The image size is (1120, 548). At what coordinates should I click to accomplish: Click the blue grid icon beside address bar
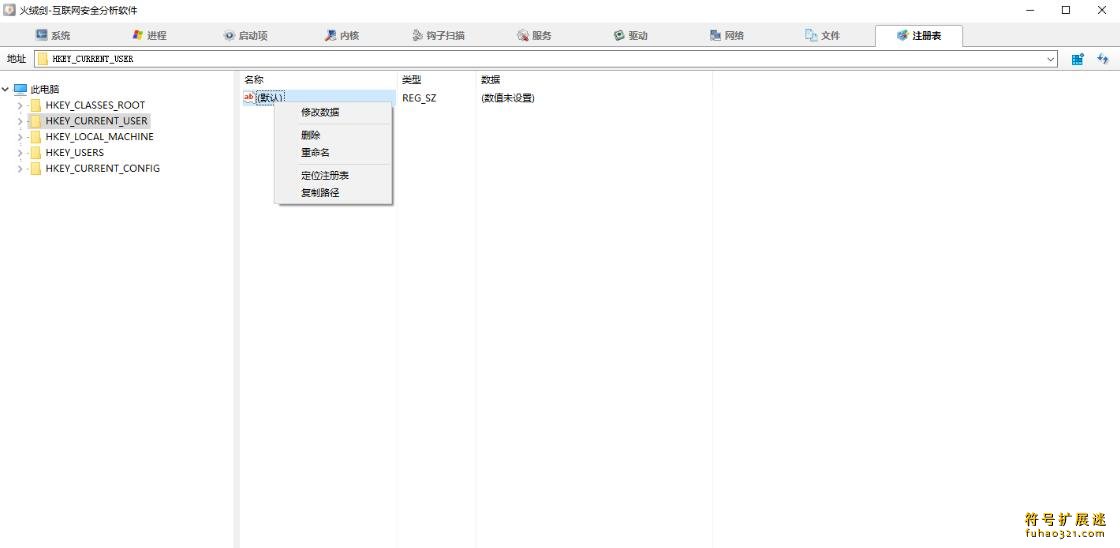click(x=1077, y=59)
